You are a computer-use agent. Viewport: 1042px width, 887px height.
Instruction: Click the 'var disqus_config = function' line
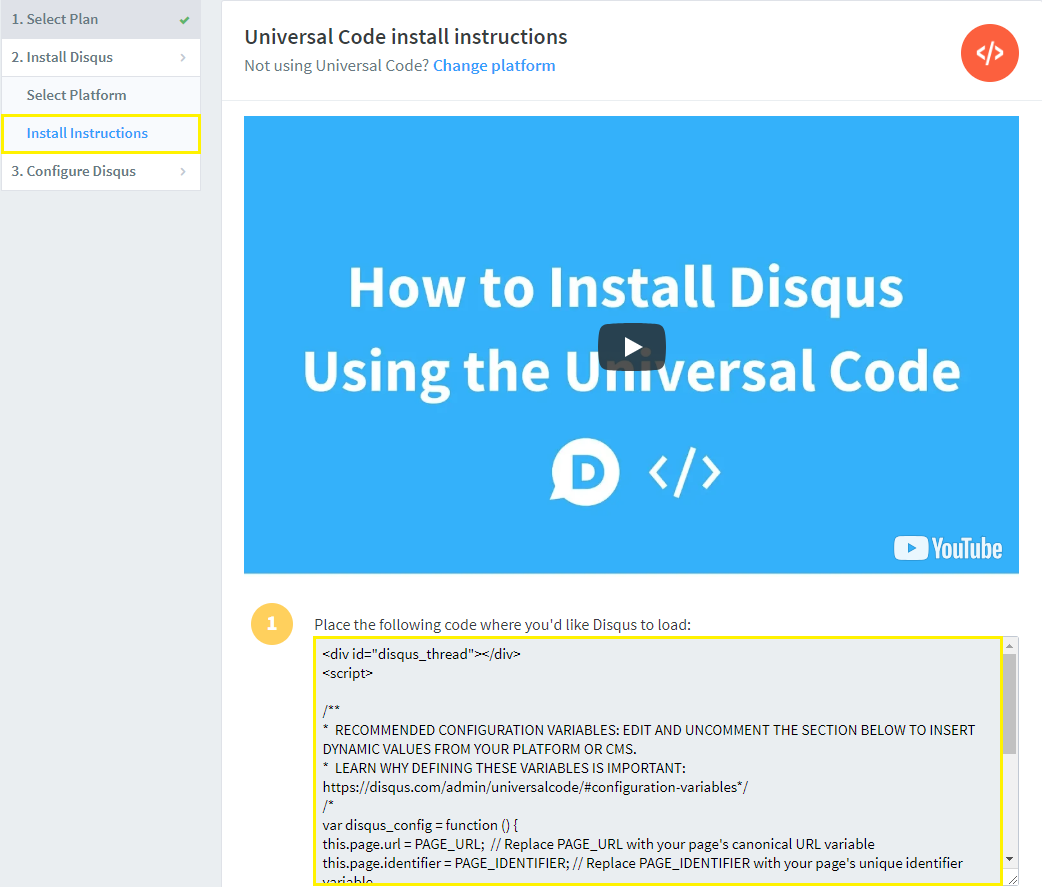click(x=420, y=825)
